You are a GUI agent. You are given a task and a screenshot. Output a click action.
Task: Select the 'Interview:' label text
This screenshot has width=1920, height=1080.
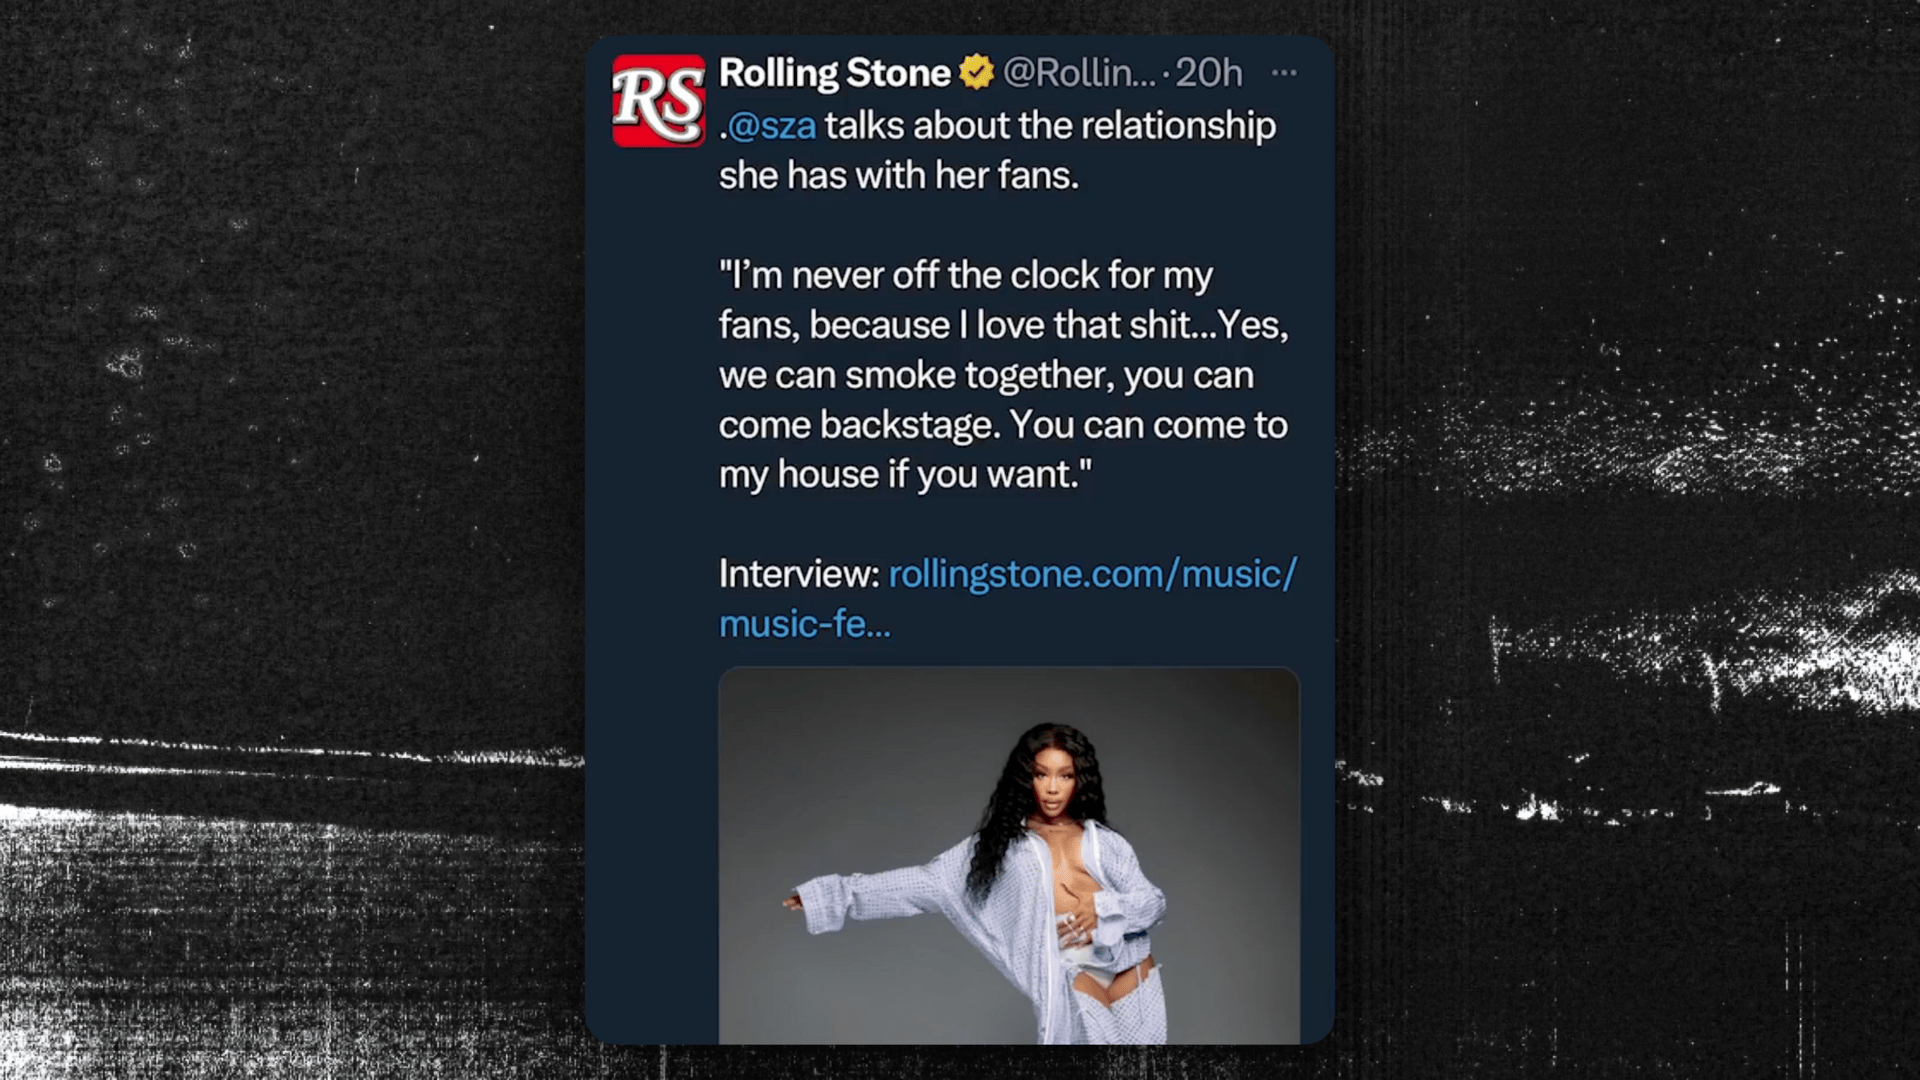pos(799,574)
